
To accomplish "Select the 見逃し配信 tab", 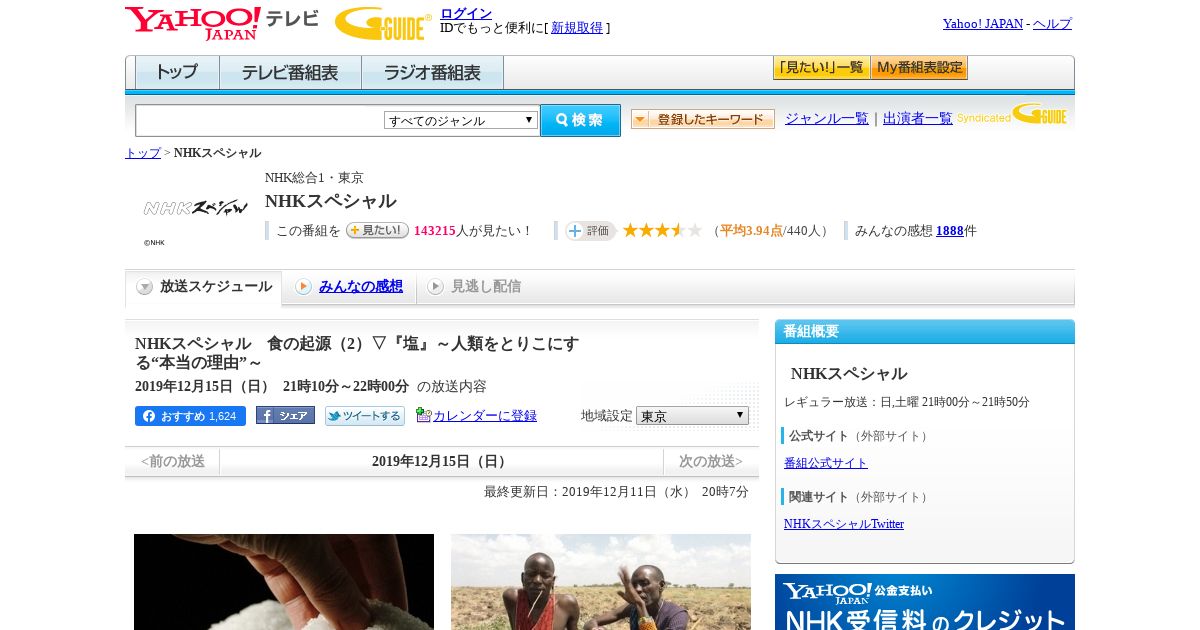I will click(486, 287).
